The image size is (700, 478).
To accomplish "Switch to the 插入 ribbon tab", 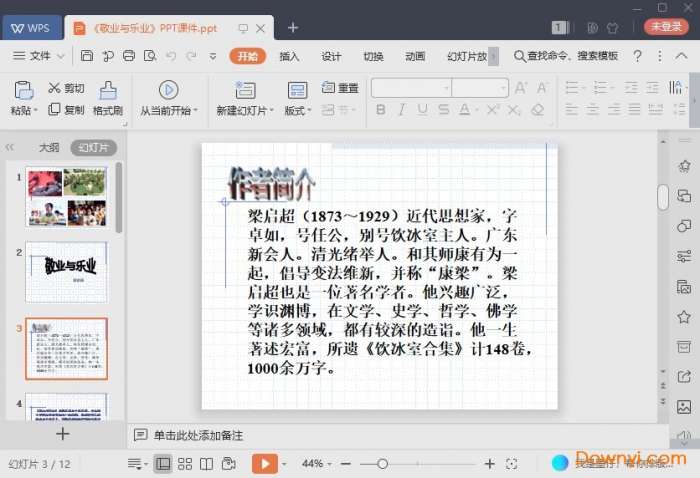I will coord(289,56).
